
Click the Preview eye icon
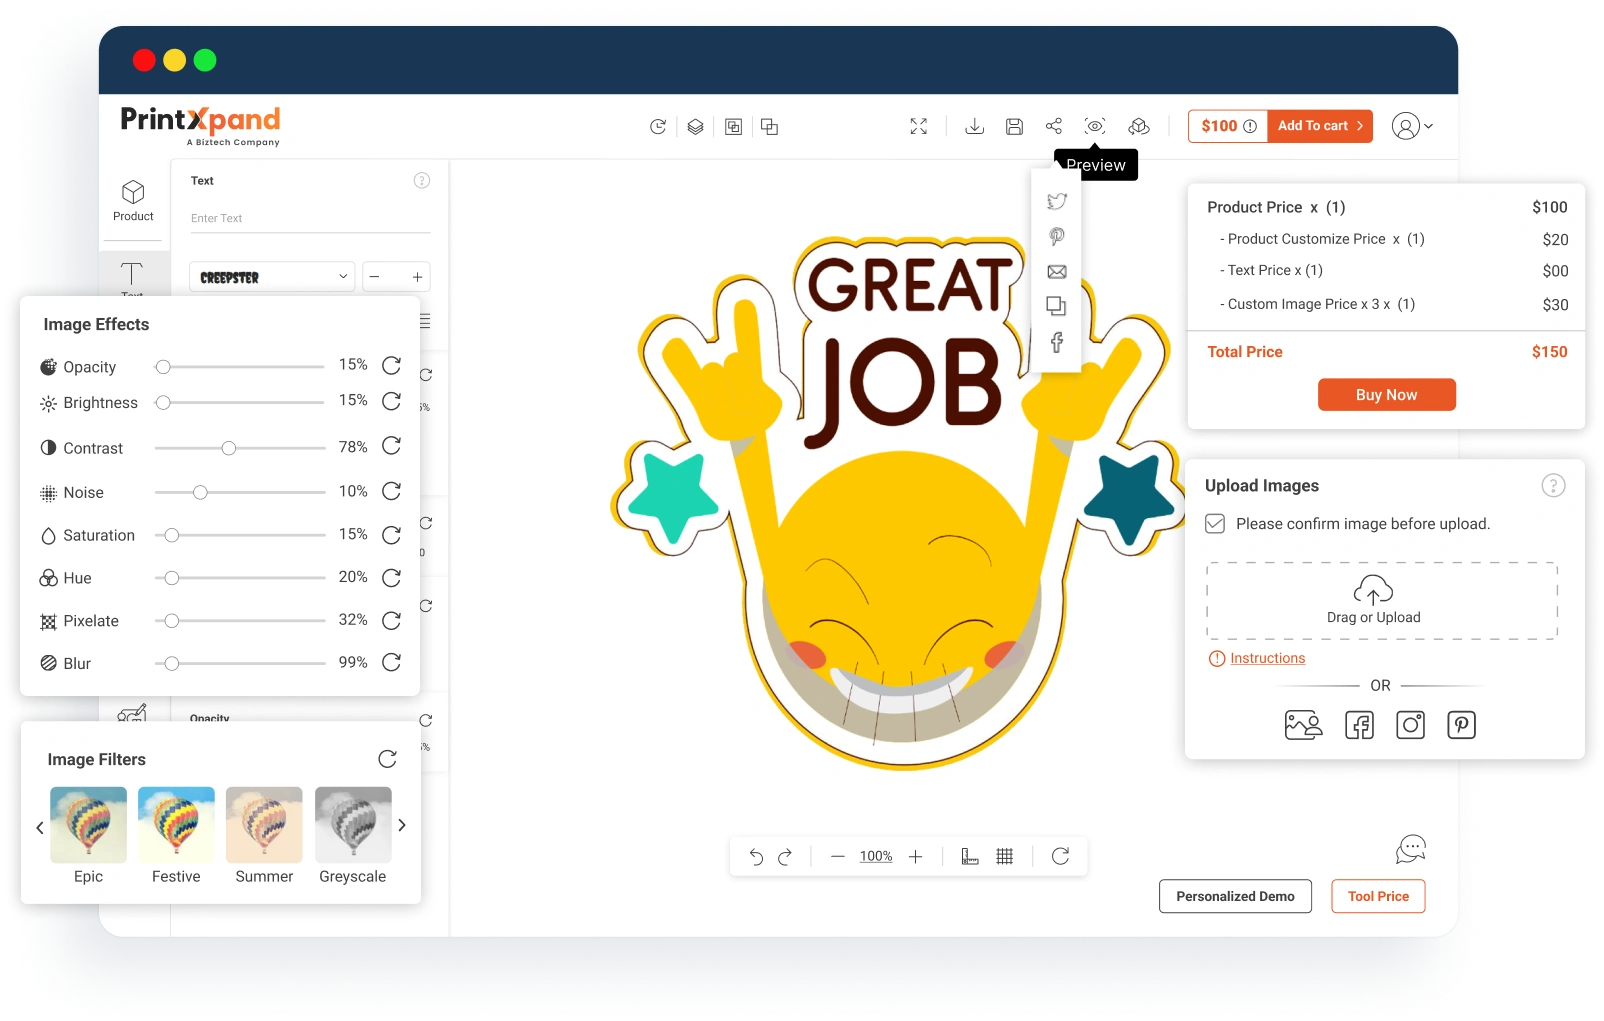(1095, 126)
